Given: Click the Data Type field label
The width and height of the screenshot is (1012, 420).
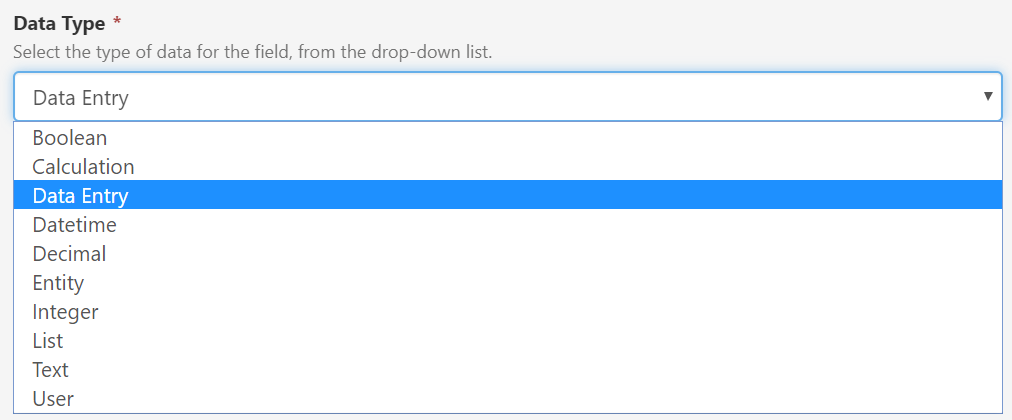Looking at the screenshot, I should (57, 22).
